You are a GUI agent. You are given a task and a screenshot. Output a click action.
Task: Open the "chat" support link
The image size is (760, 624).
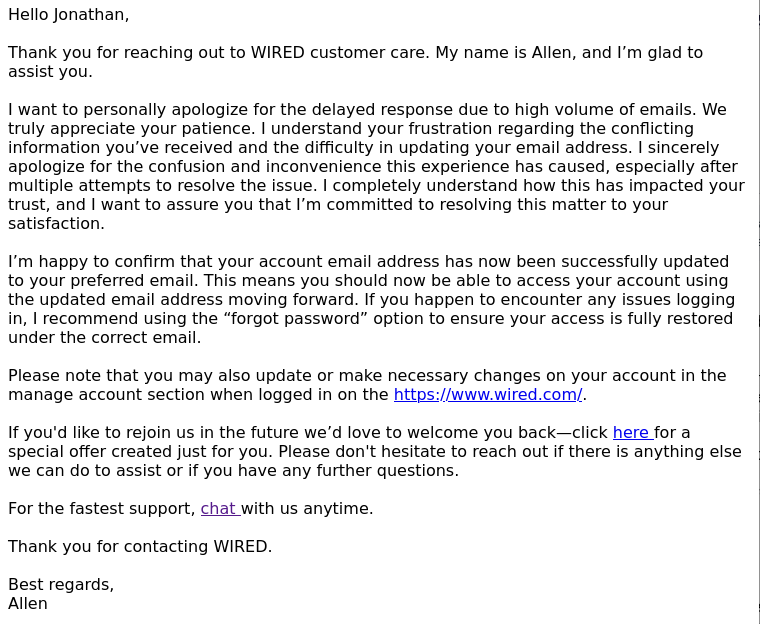click(x=217, y=509)
